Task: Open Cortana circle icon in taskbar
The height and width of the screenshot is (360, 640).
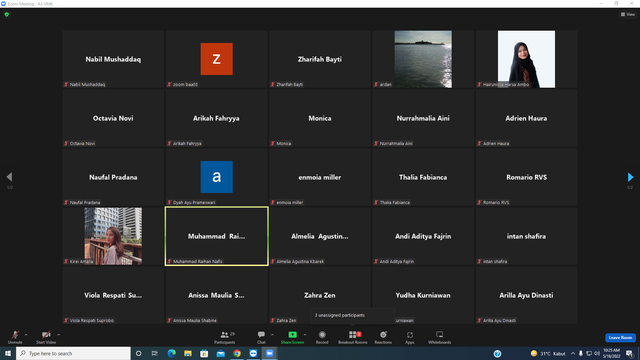Action: (x=138, y=353)
